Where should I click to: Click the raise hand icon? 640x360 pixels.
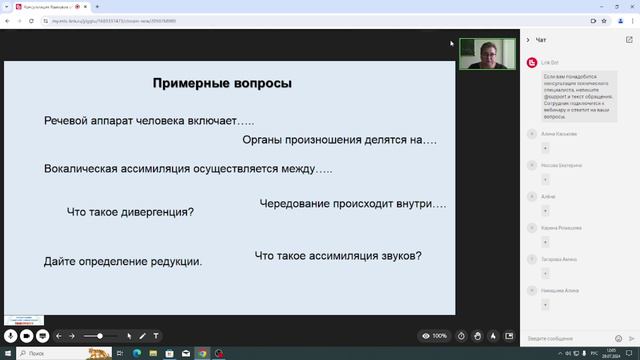tap(477, 336)
